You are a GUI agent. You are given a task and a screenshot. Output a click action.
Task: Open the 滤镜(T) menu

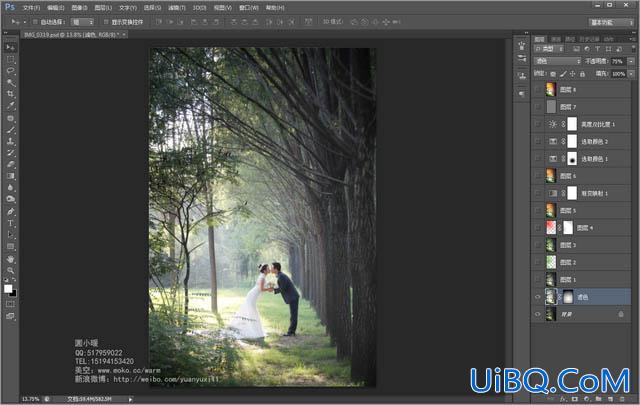pos(176,8)
